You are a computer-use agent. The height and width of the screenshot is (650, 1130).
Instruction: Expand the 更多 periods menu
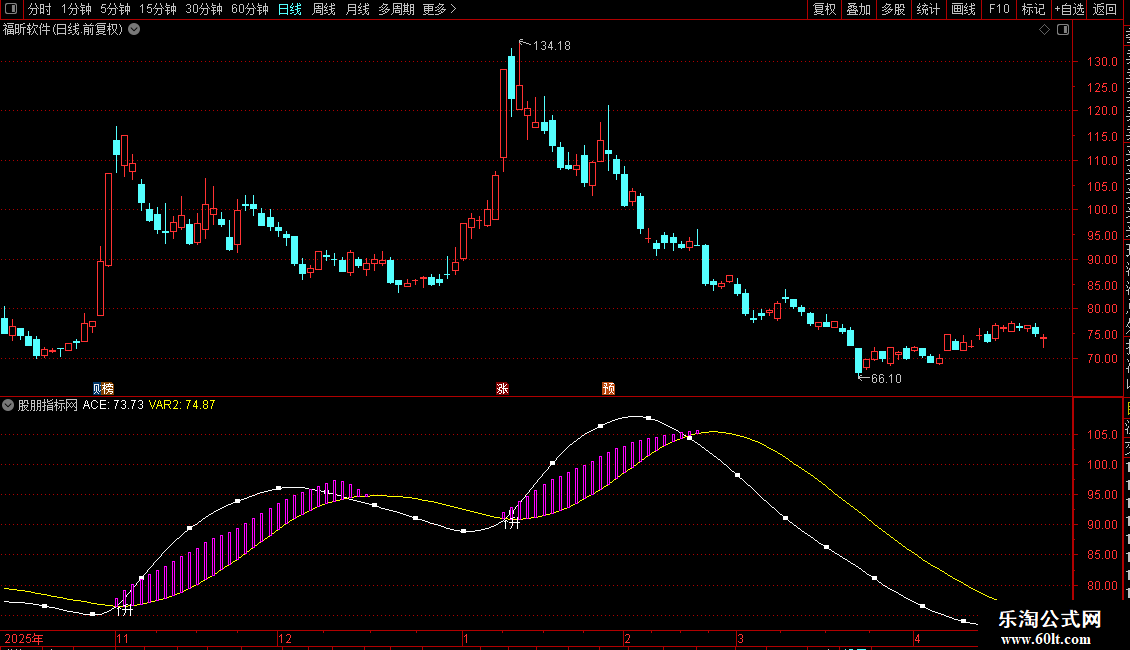pos(439,9)
